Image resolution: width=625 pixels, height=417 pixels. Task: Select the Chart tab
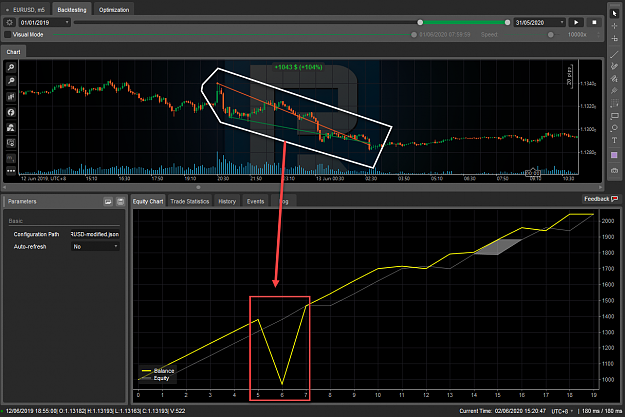[14, 52]
